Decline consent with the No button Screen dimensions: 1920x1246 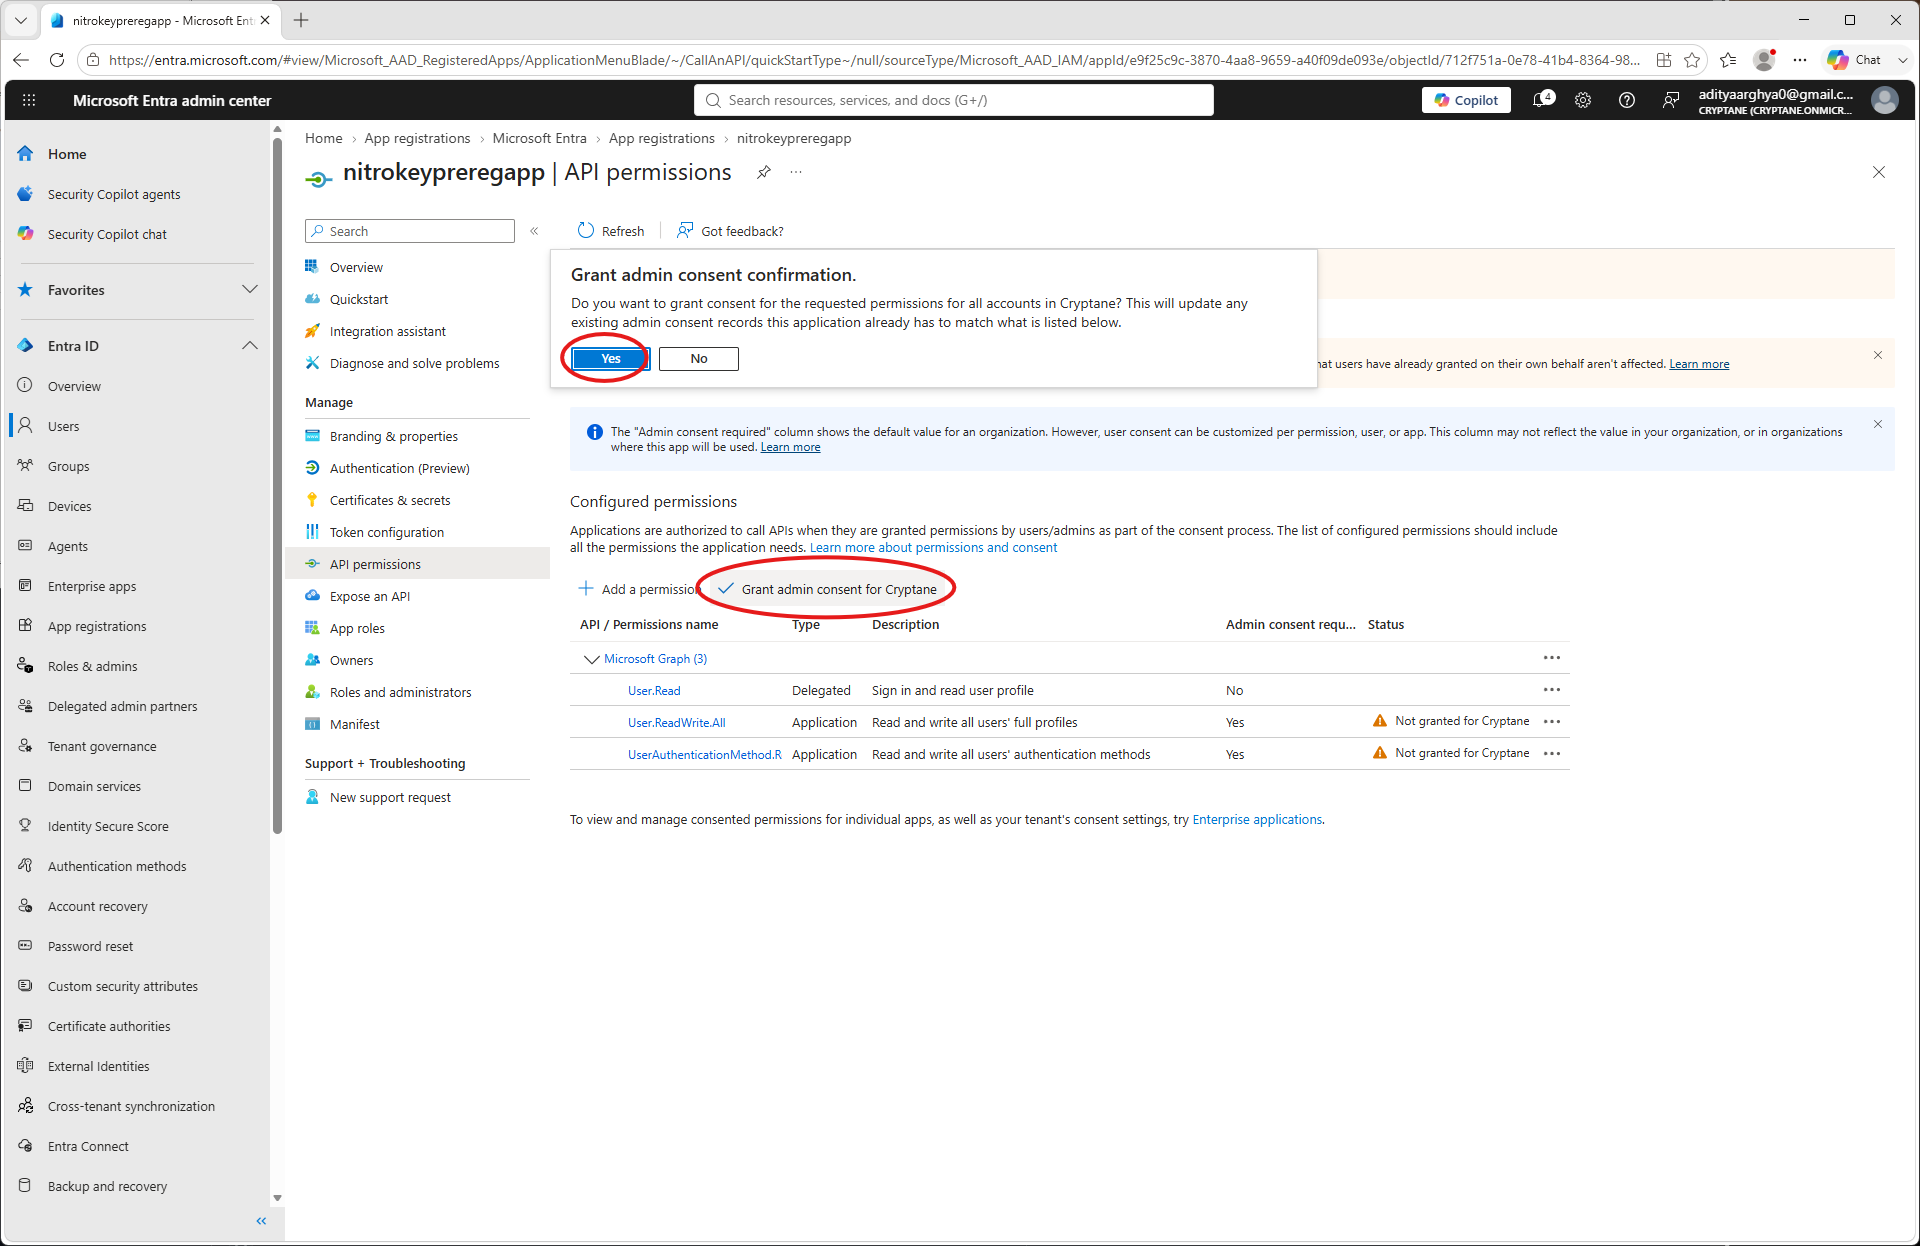[x=699, y=359]
